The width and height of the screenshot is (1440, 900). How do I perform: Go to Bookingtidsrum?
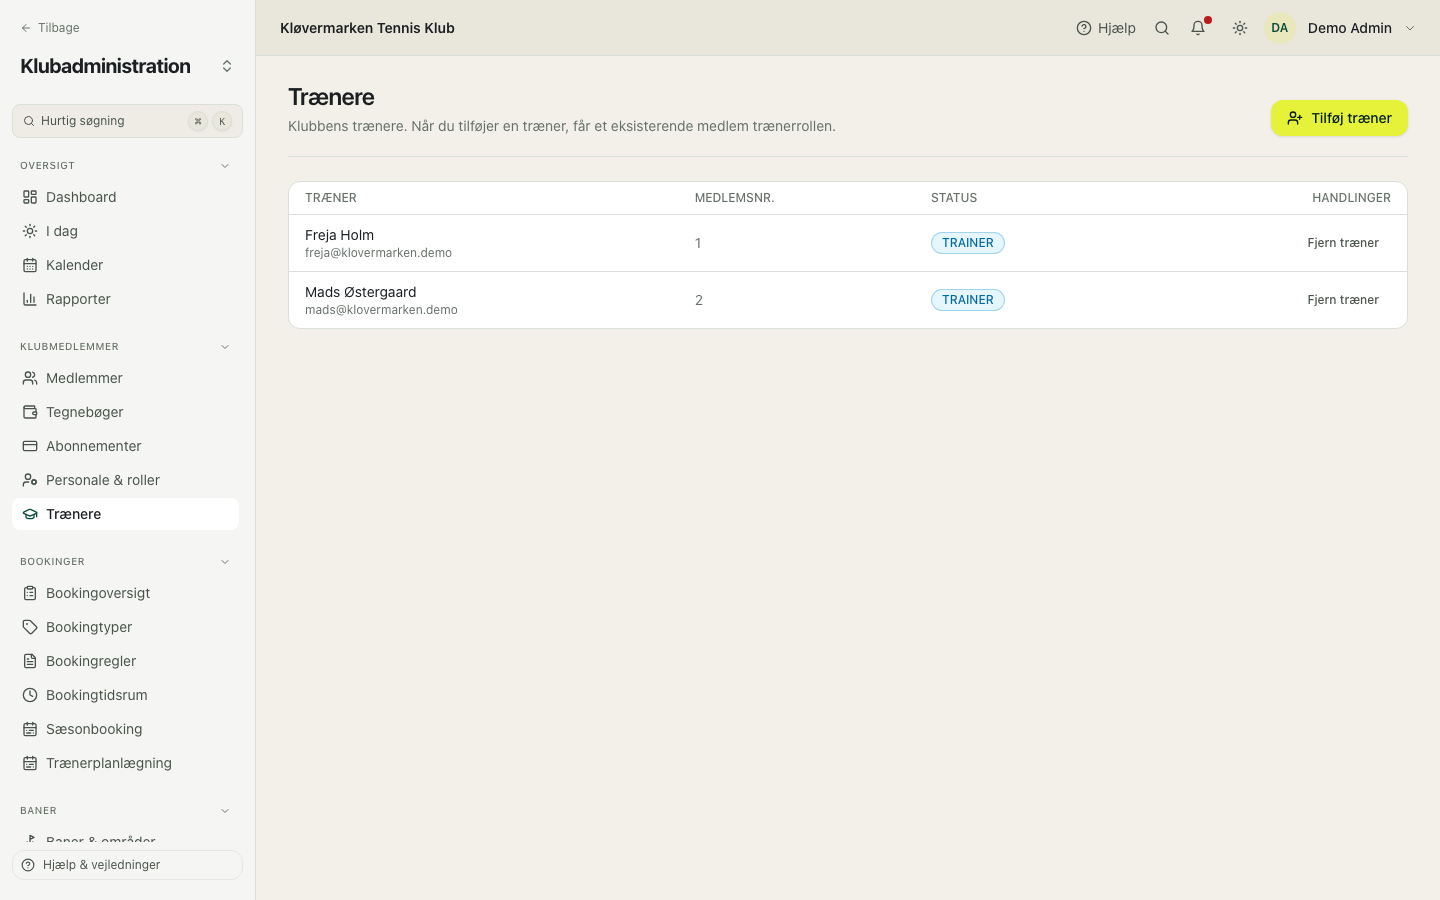pos(125,695)
